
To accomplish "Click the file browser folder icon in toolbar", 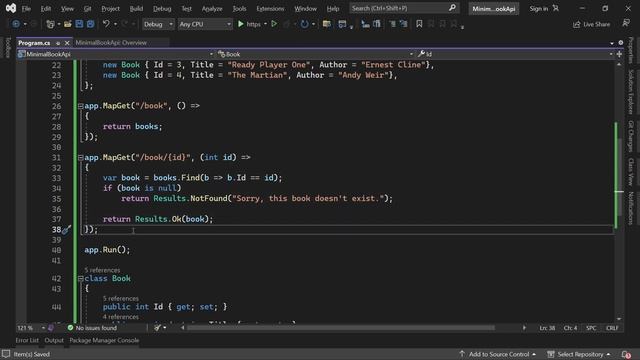I will 327,24.
